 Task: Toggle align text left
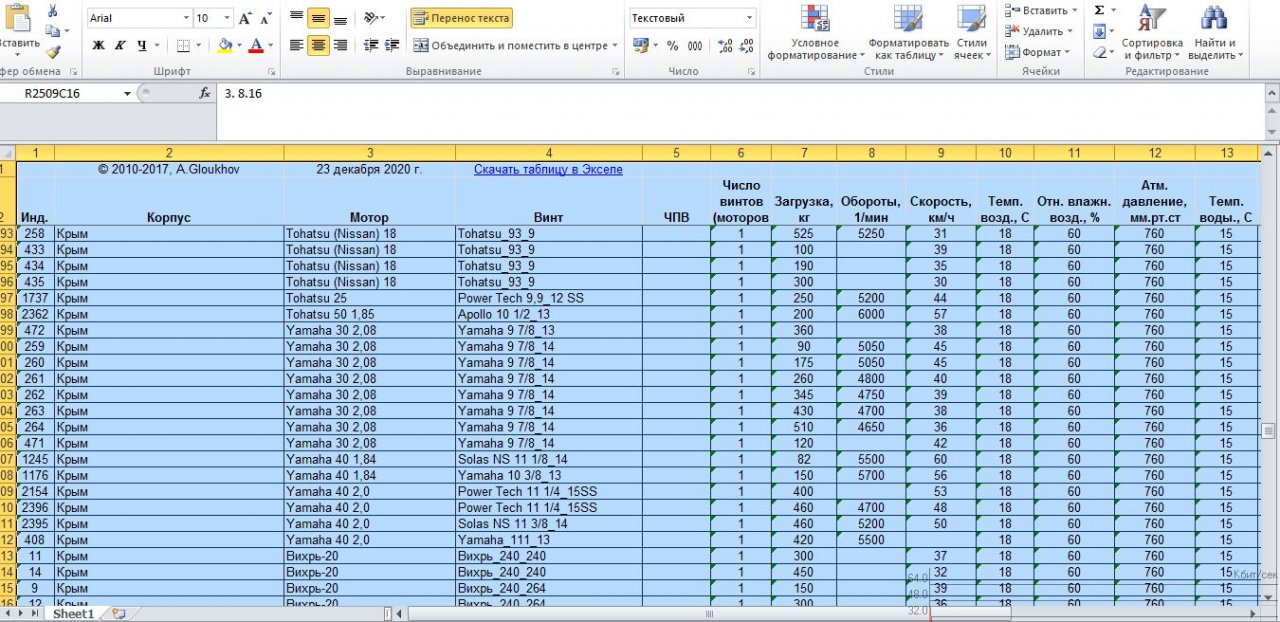(296, 45)
